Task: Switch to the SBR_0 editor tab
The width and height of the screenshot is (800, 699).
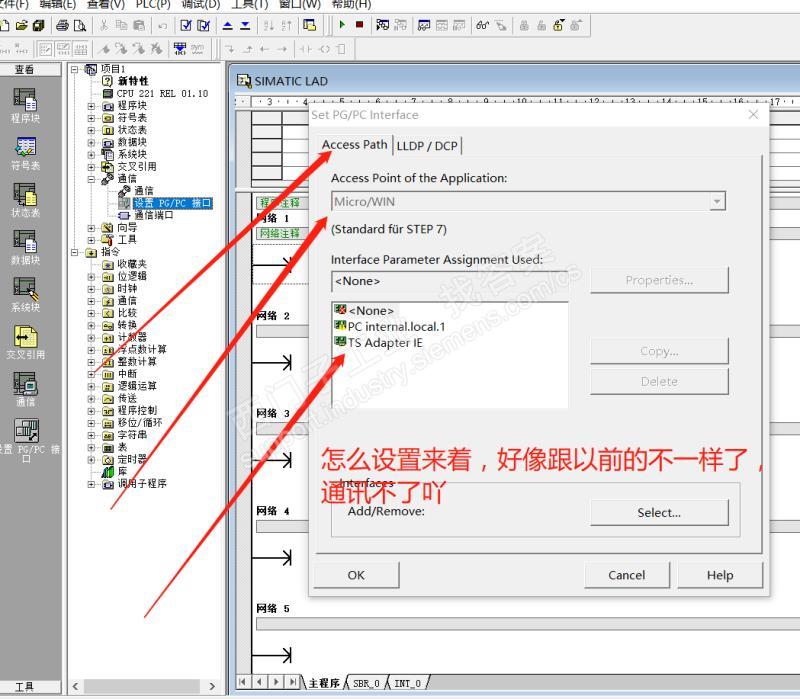Action: [x=366, y=683]
